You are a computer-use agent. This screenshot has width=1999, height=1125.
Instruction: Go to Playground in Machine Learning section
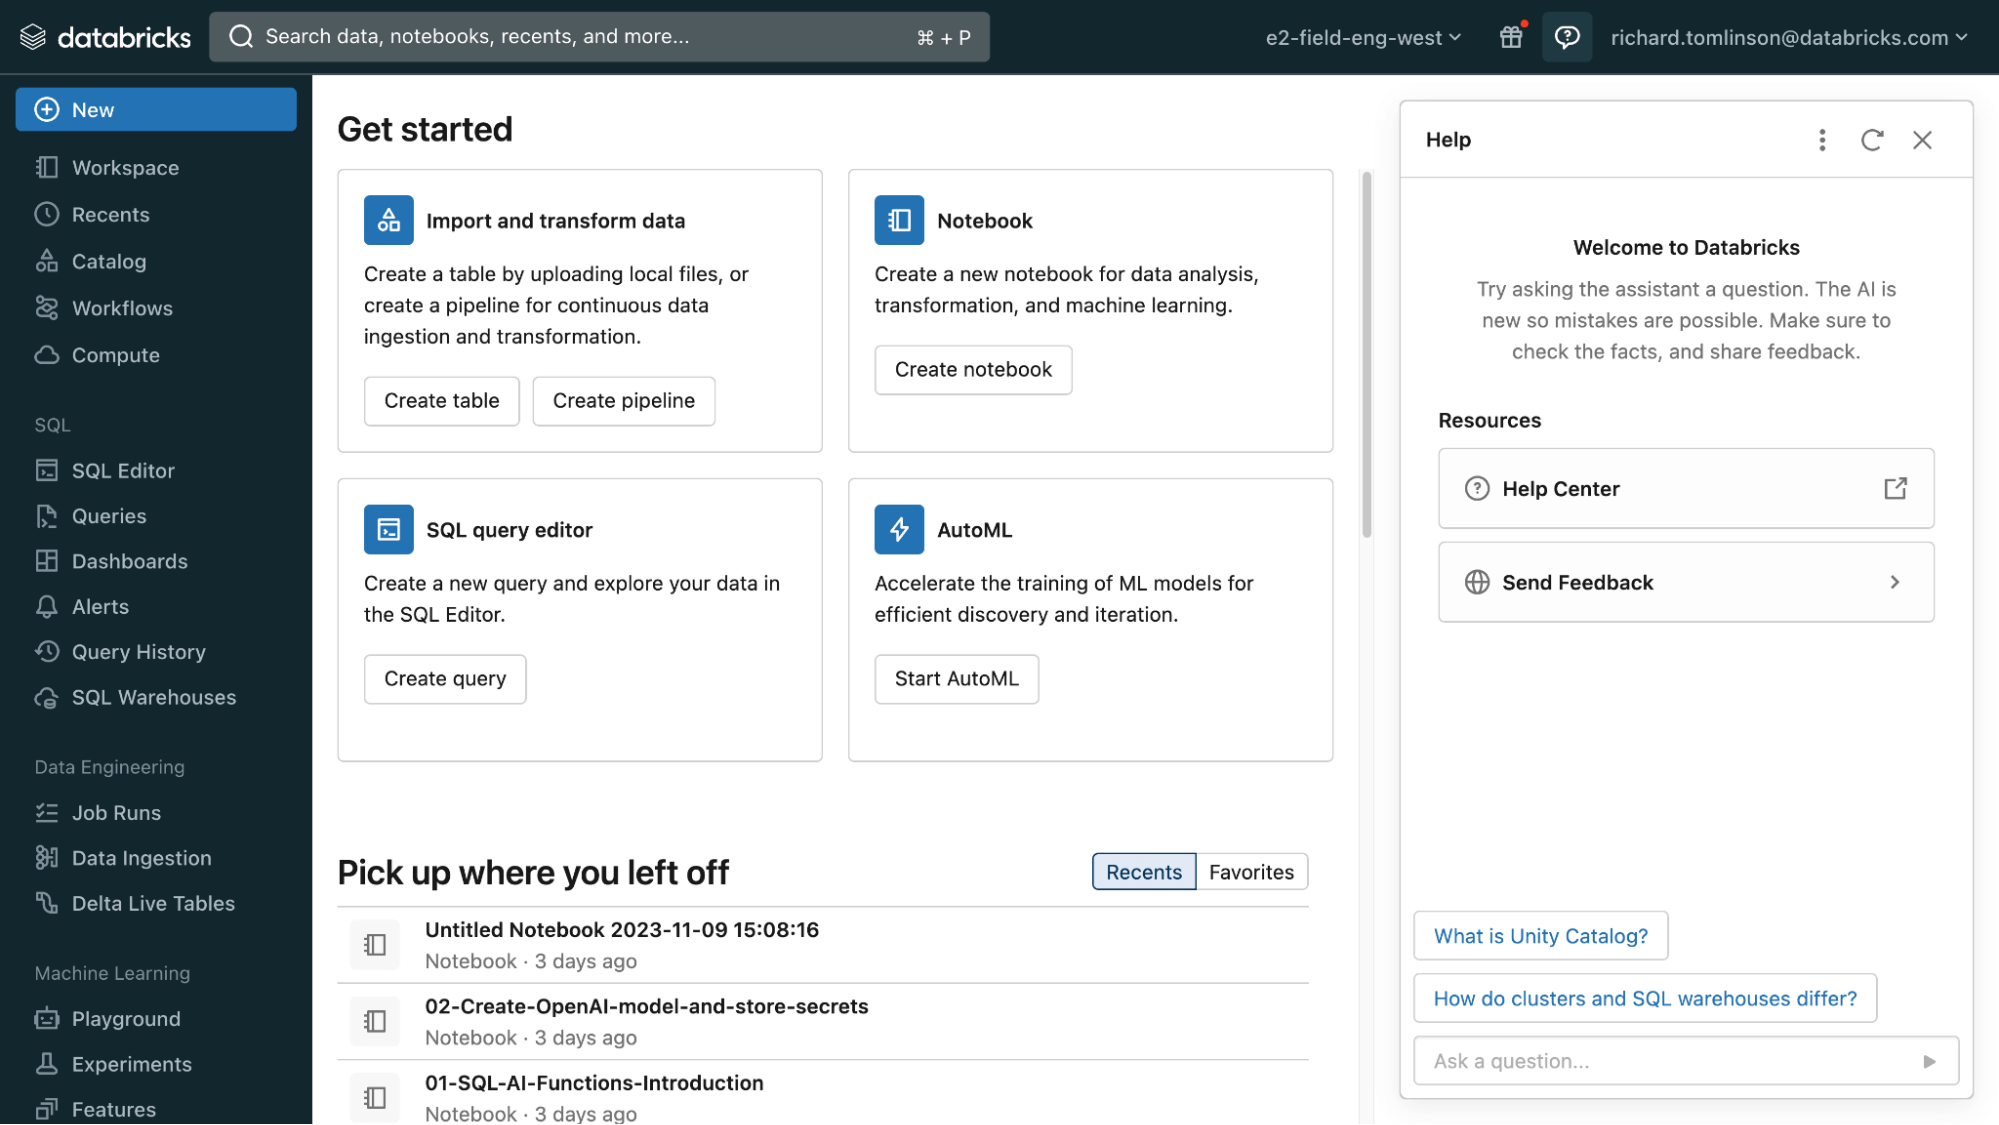point(126,1018)
